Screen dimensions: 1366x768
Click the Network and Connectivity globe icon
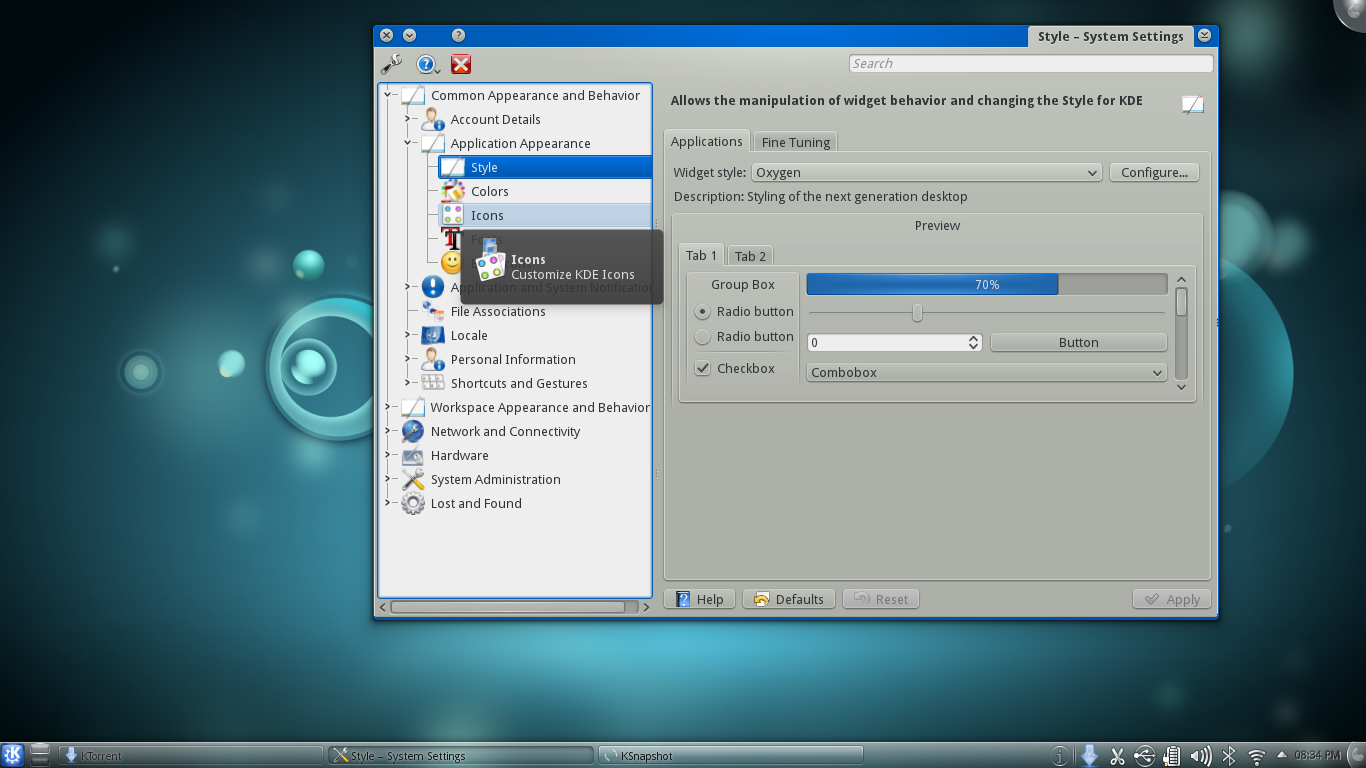(413, 431)
